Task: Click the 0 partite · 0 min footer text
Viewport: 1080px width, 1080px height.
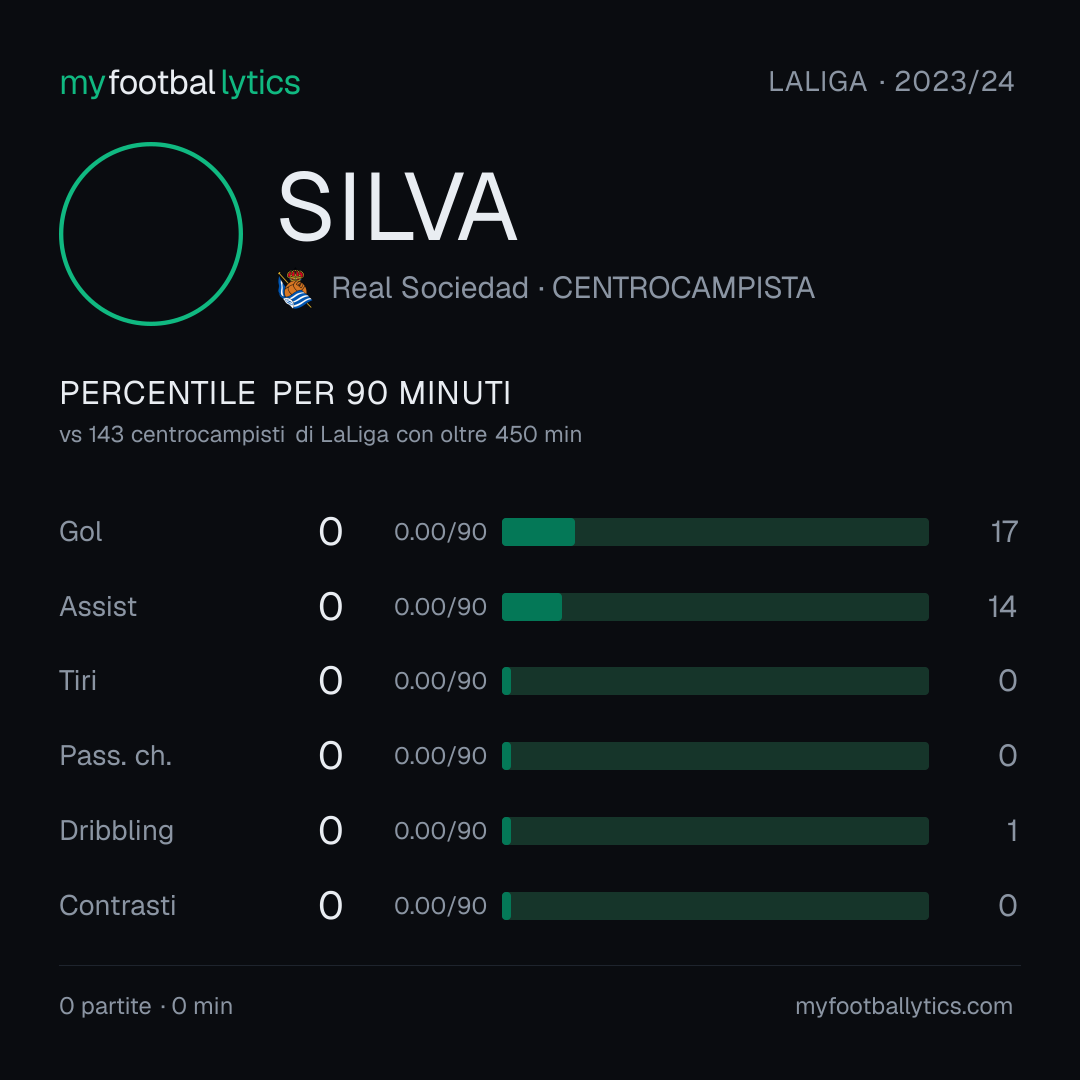Action: click(x=146, y=1006)
